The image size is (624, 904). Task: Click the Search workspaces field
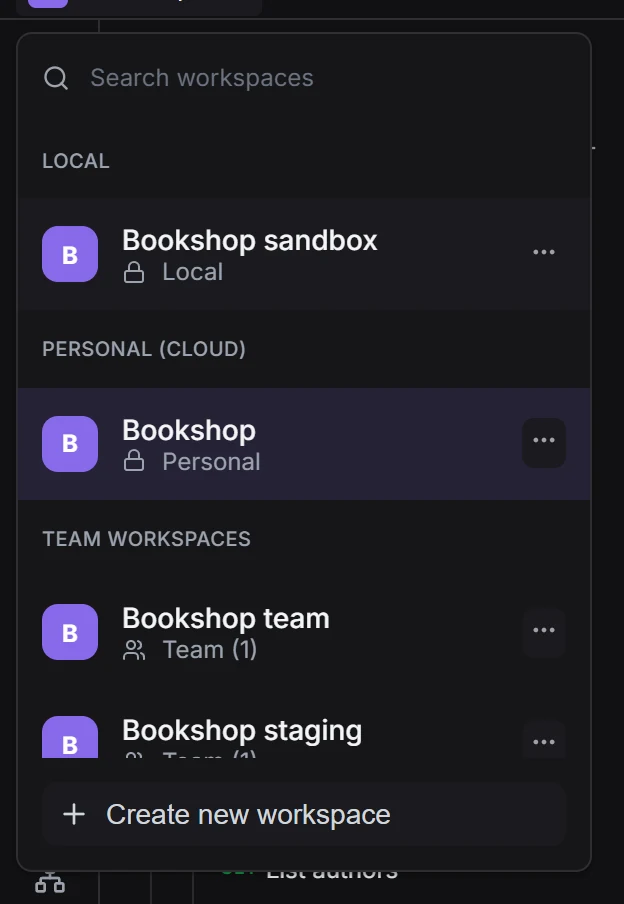pos(304,78)
